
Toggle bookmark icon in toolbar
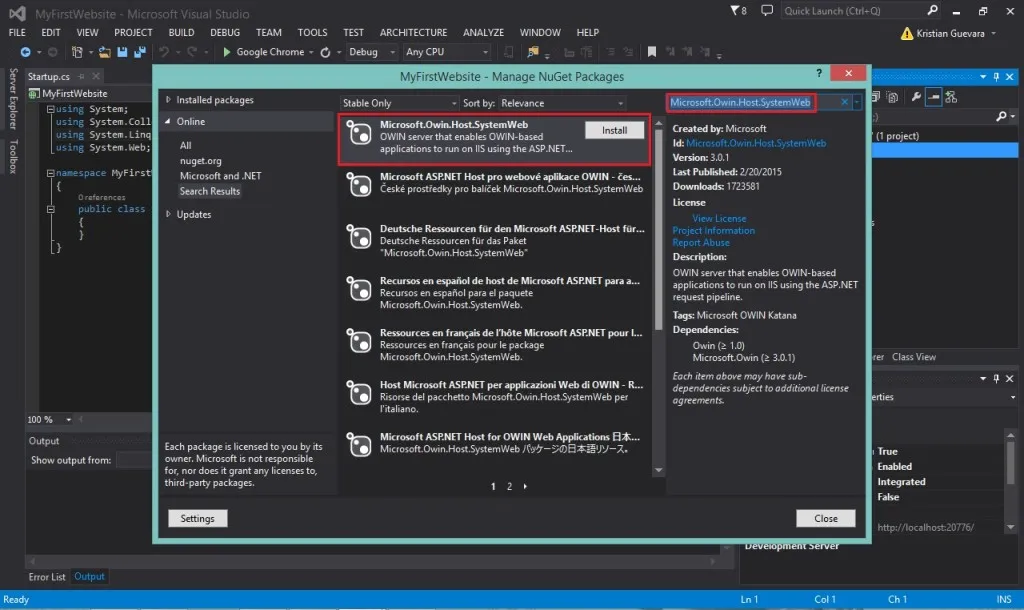tap(652, 52)
